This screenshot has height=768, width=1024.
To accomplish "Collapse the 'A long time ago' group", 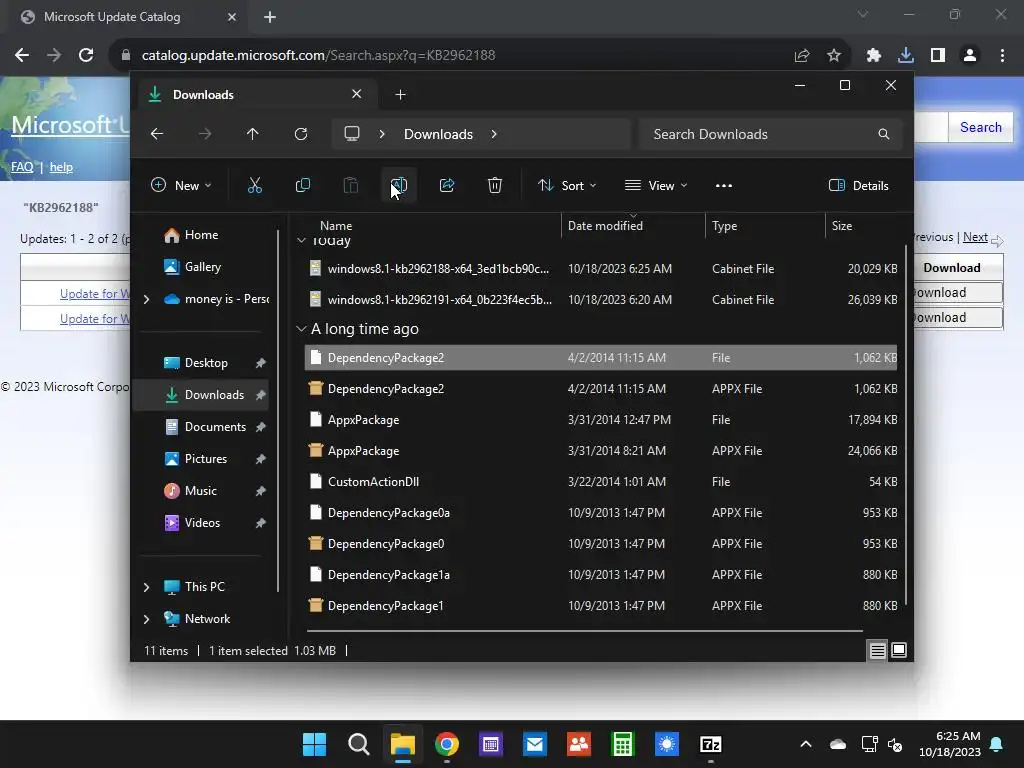I will (301, 329).
